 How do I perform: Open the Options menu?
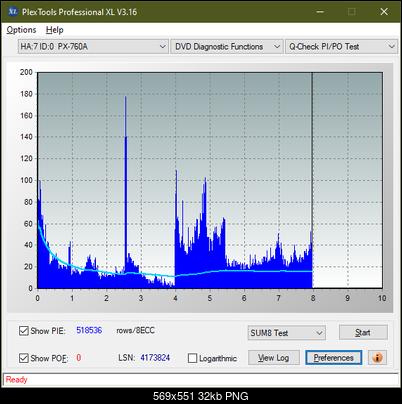pos(21,30)
